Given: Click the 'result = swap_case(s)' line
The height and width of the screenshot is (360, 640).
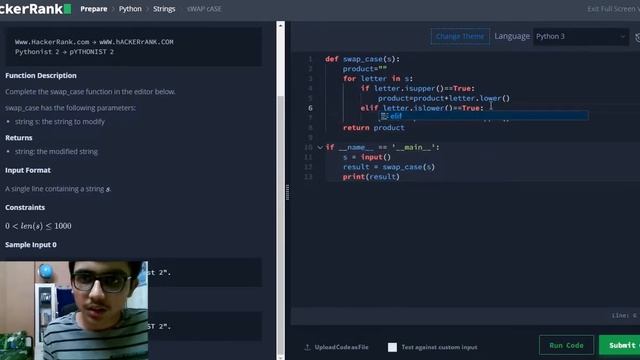Looking at the screenshot, I should [389, 167].
